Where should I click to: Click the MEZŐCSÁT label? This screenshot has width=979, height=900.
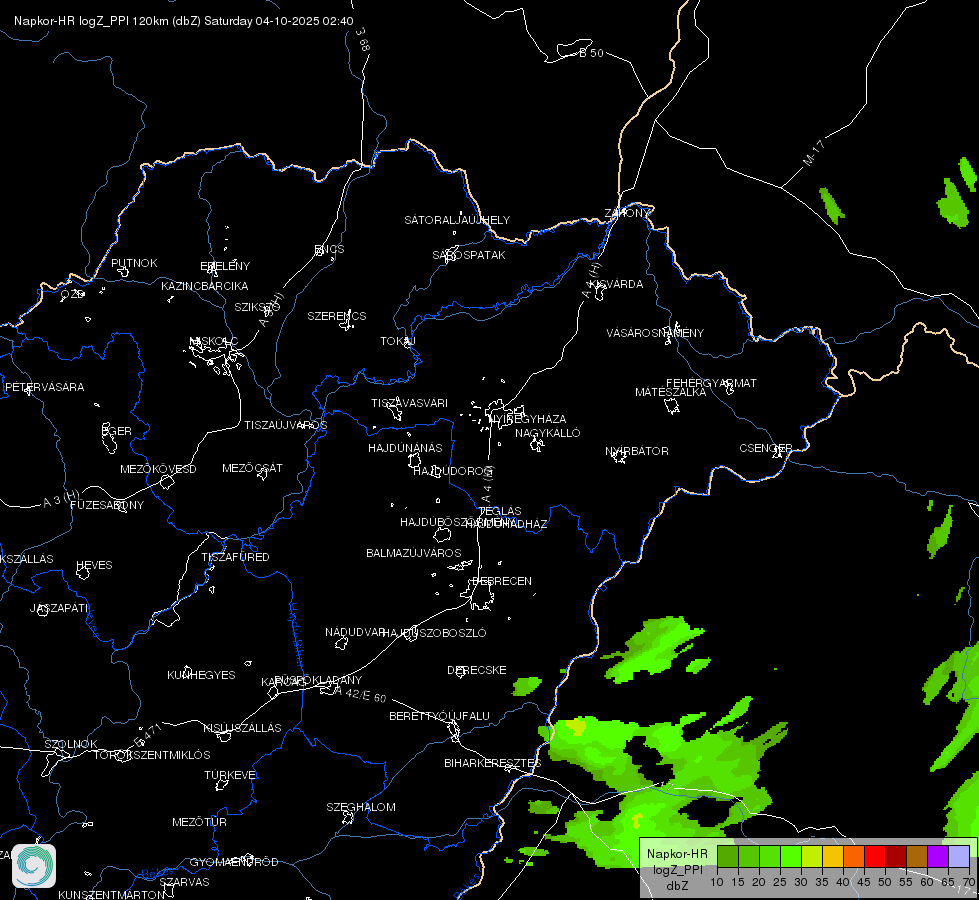click(x=252, y=468)
